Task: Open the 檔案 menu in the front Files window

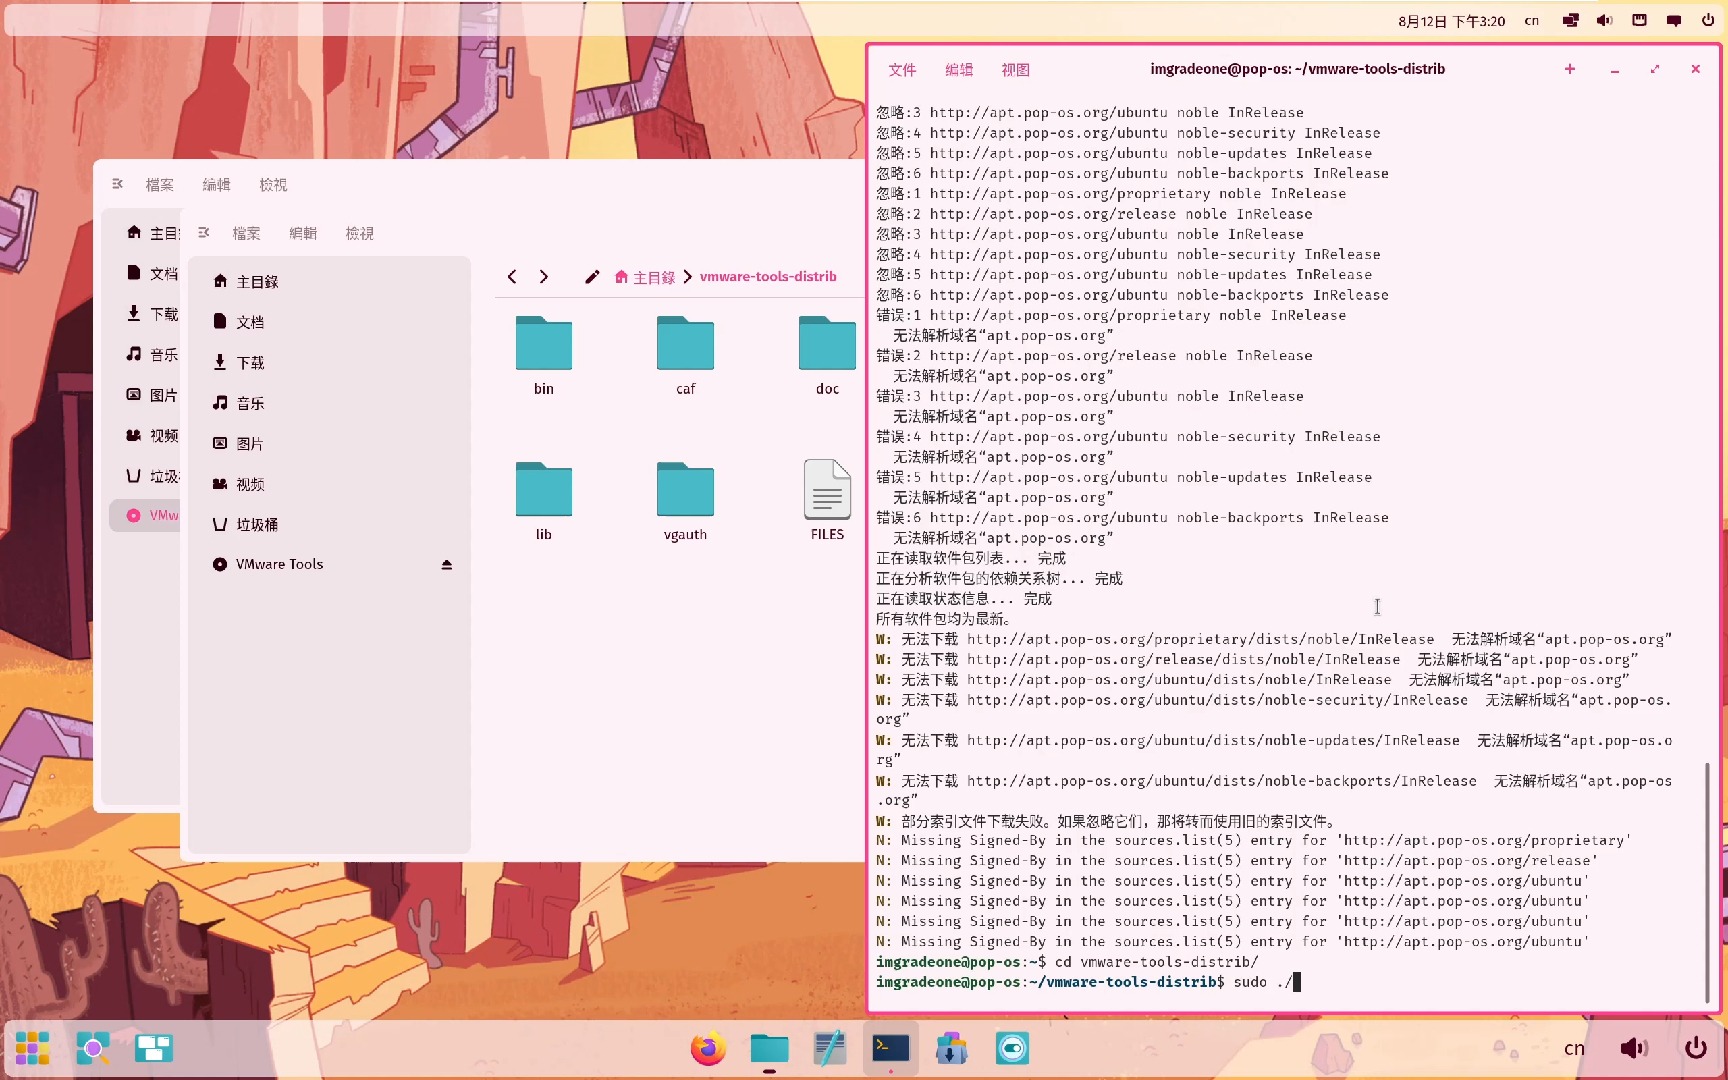Action: tap(246, 234)
